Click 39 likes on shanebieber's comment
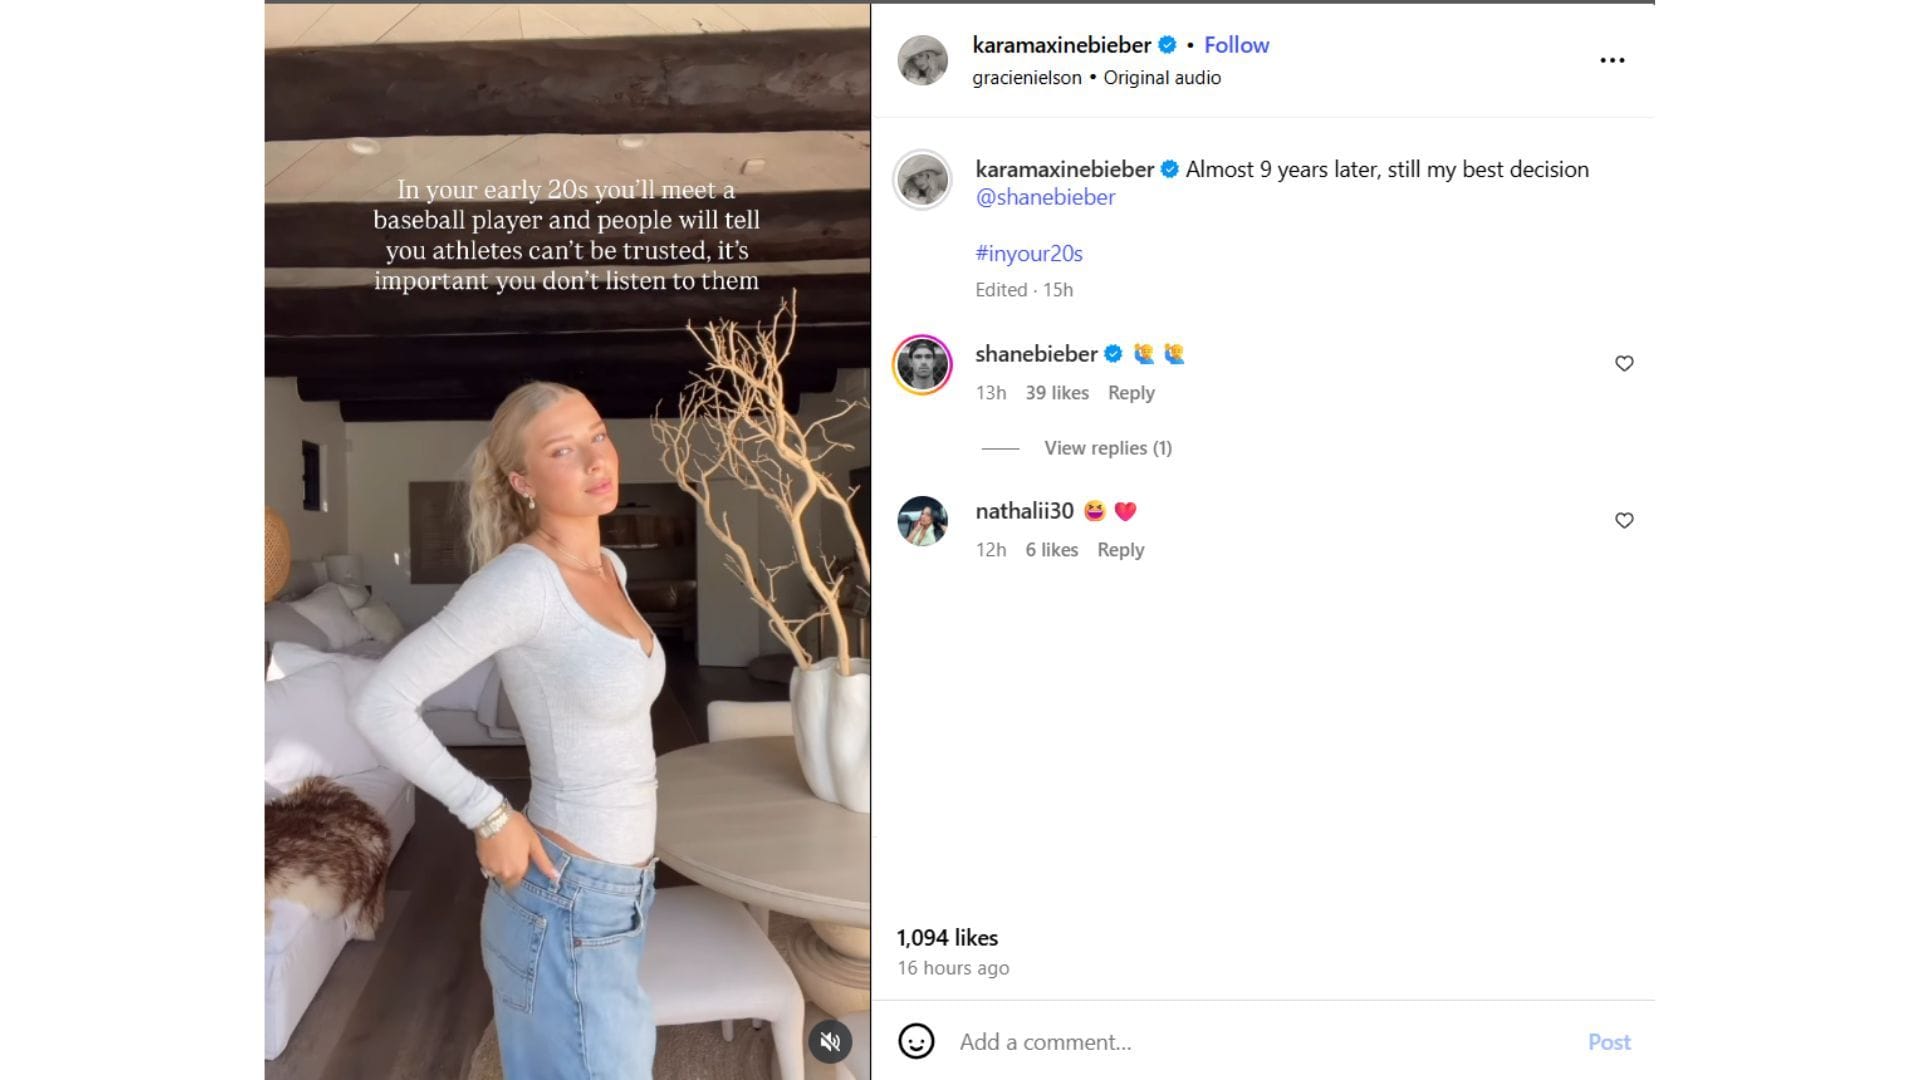This screenshot has height=1080, width=1920. pos(1057,392)
